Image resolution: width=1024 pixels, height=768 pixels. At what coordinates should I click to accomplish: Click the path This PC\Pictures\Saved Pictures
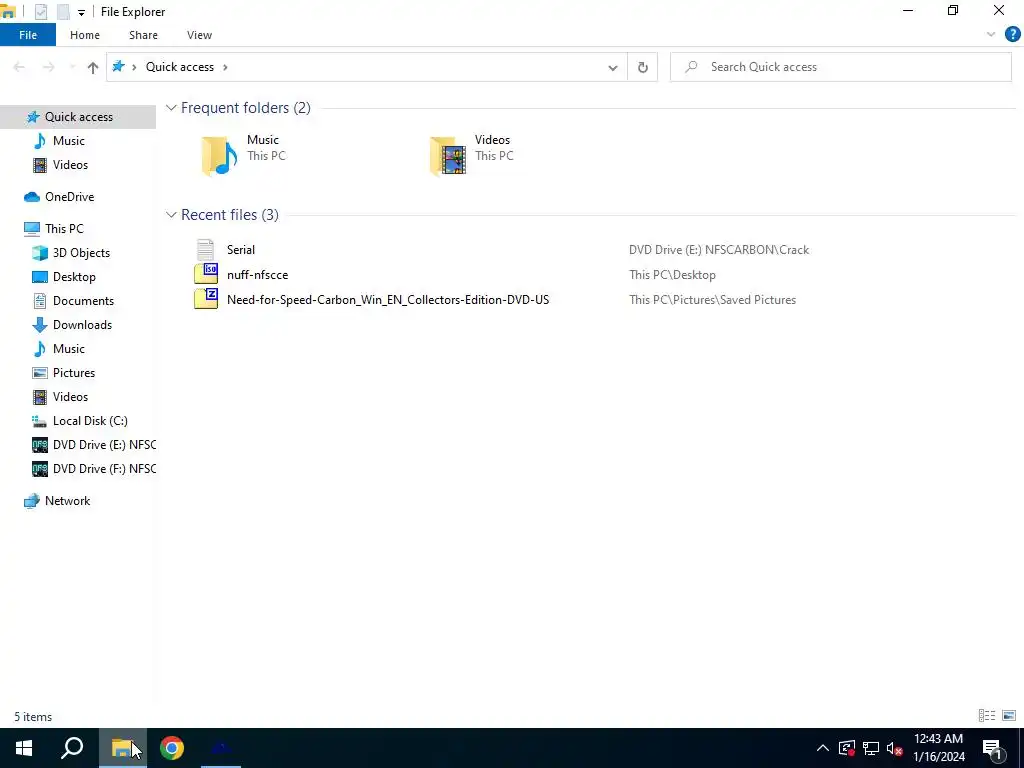click(x=712, y=300)
